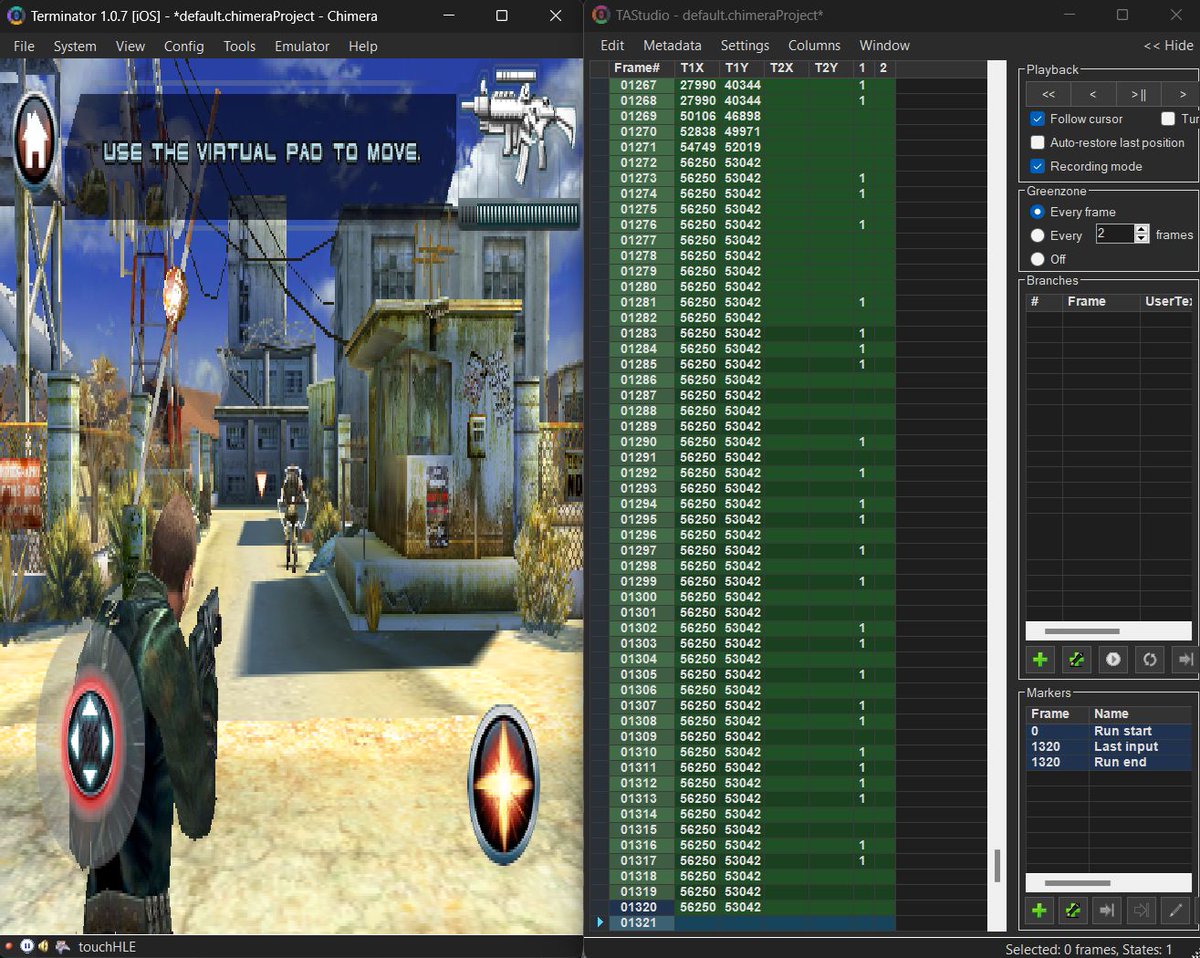Image resolution: width=1200 pixels, height=958 pixels.
Task: Tap the home icon in the game view
Action: click(33, 142)
